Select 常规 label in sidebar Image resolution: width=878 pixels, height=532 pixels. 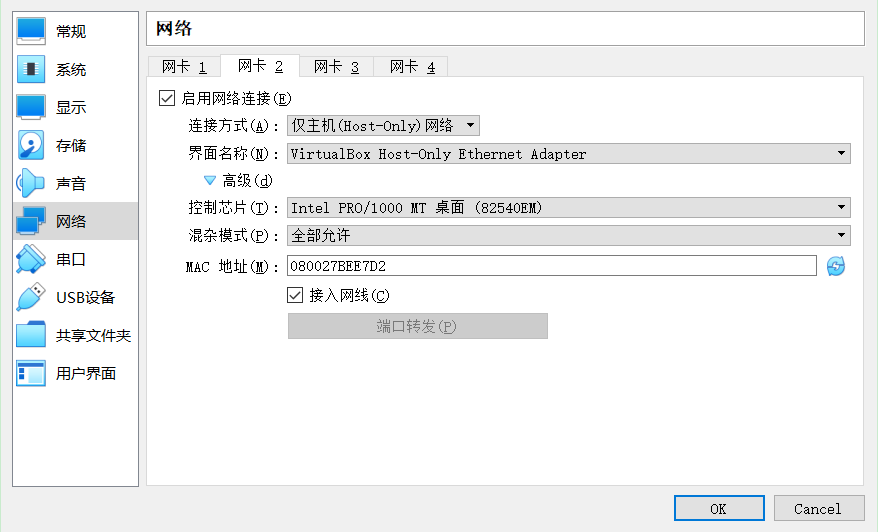click(71, 31)
